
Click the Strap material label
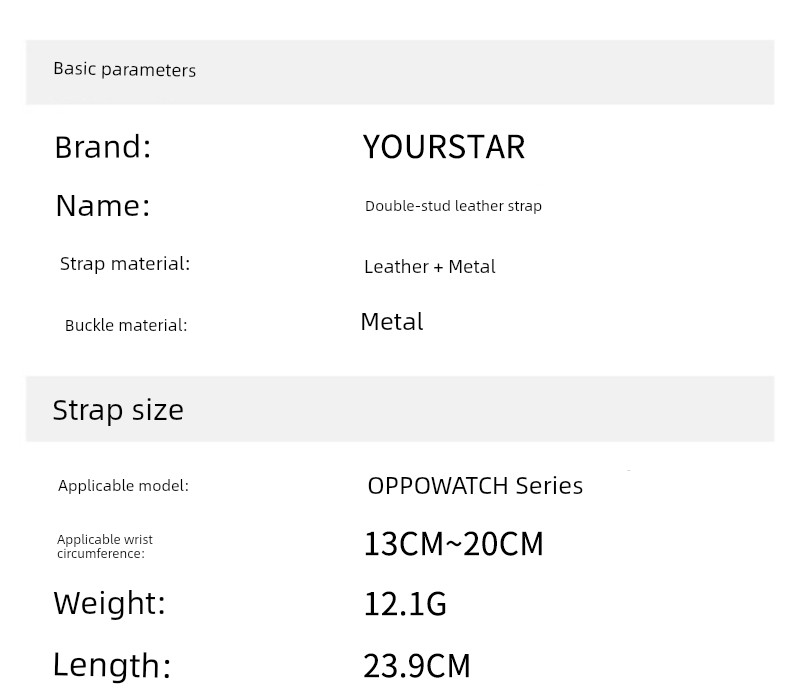pyautogui.click(x=124, y=264)
